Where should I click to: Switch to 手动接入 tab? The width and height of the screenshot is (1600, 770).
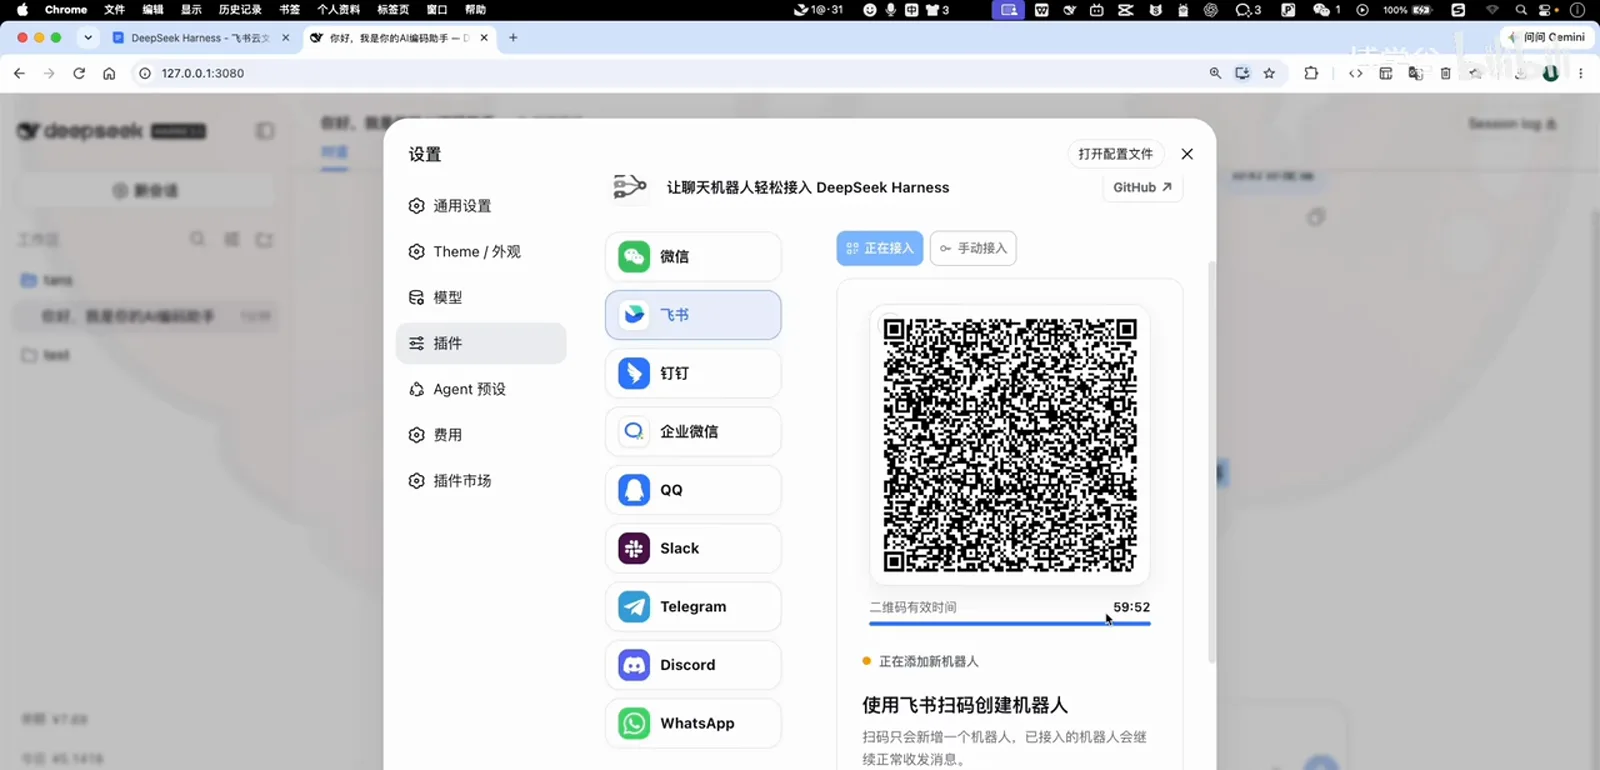click(973, 248)
